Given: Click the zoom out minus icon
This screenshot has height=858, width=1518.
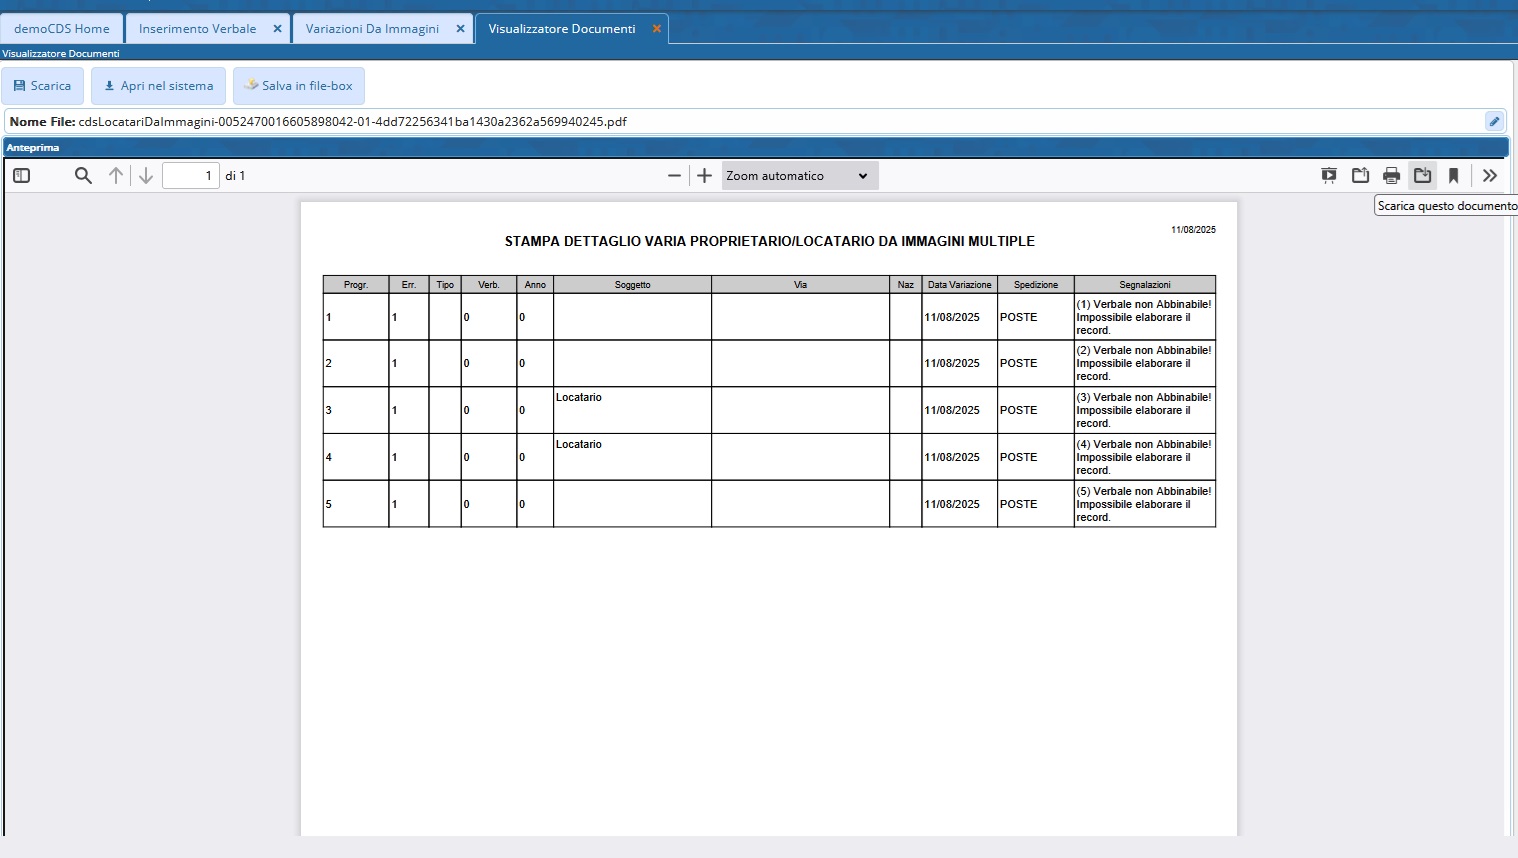Looking at the screenshot, I should 674,176.
